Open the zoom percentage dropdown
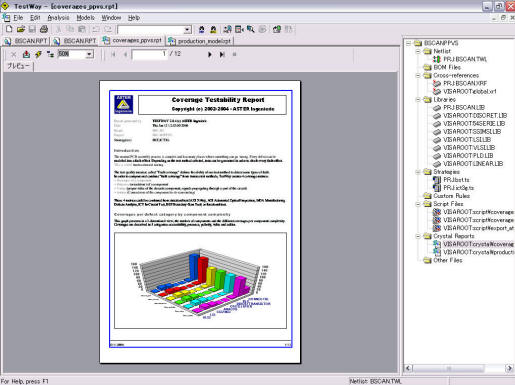Viewport: 515px width, 385px height. (x=89, y=54)
